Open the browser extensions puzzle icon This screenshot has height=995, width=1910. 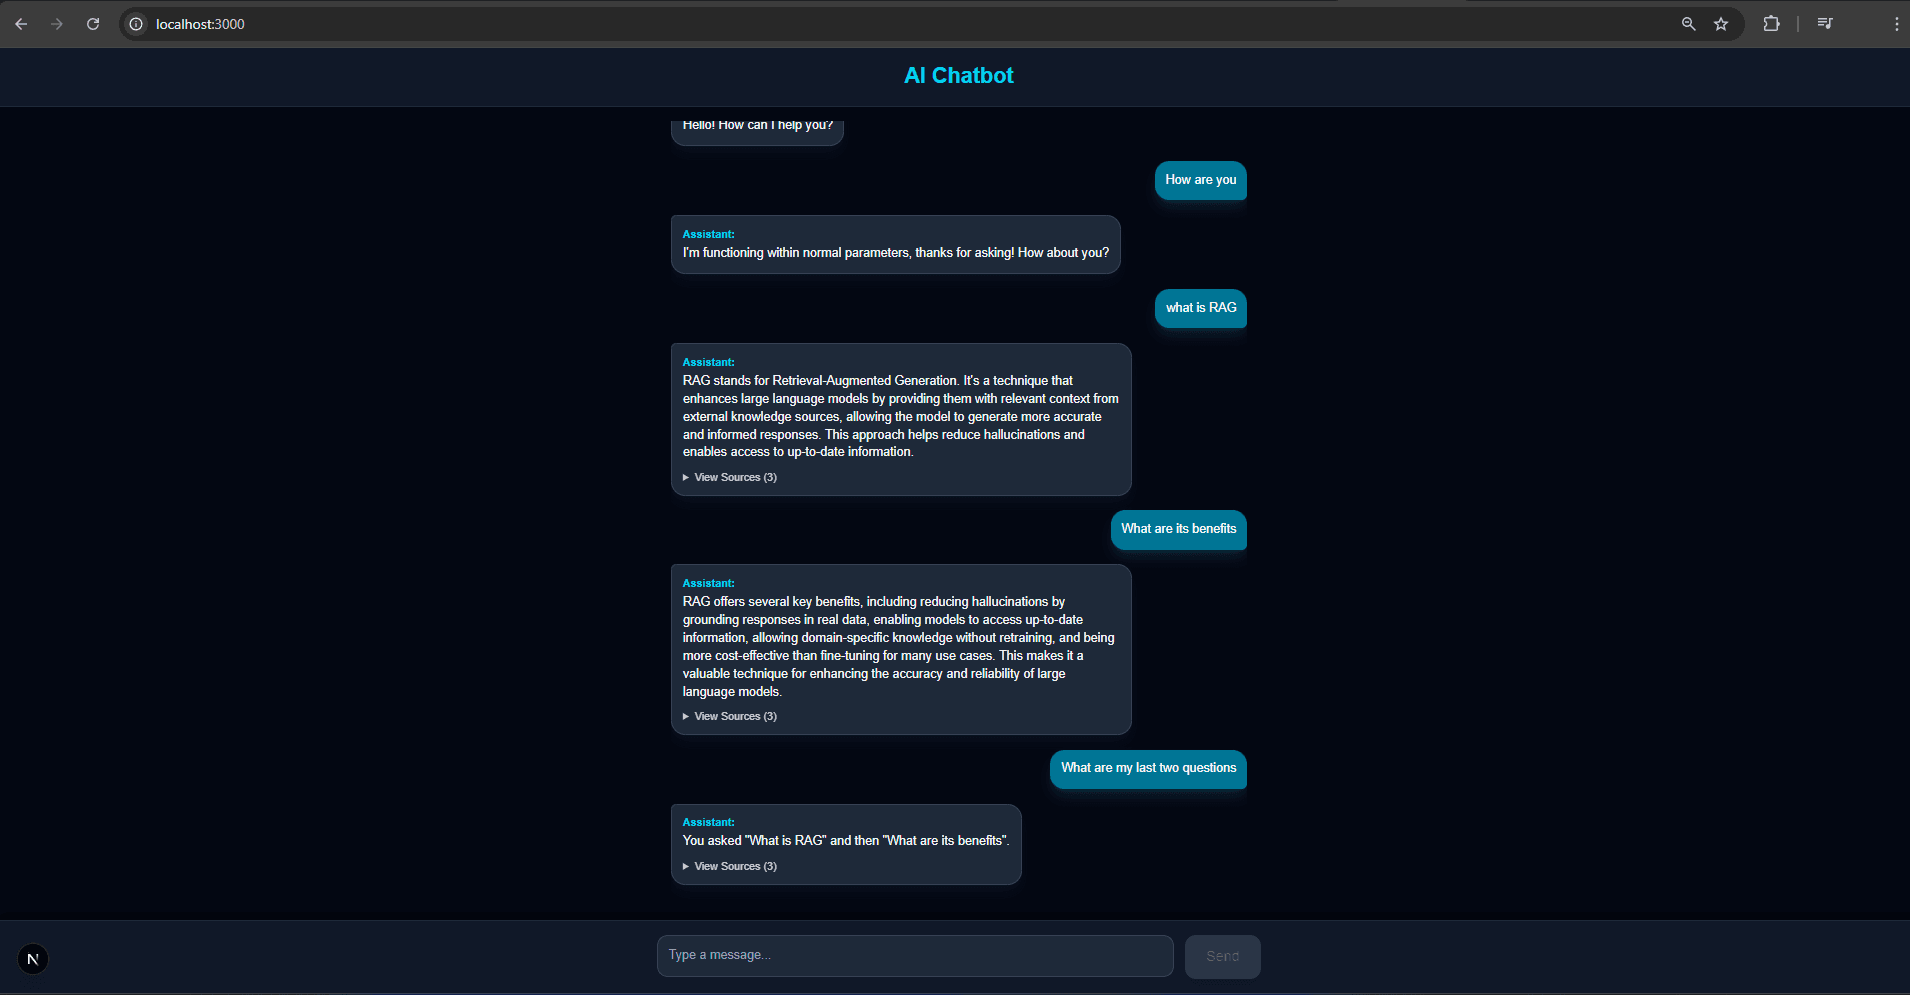tap(1771, 24)
